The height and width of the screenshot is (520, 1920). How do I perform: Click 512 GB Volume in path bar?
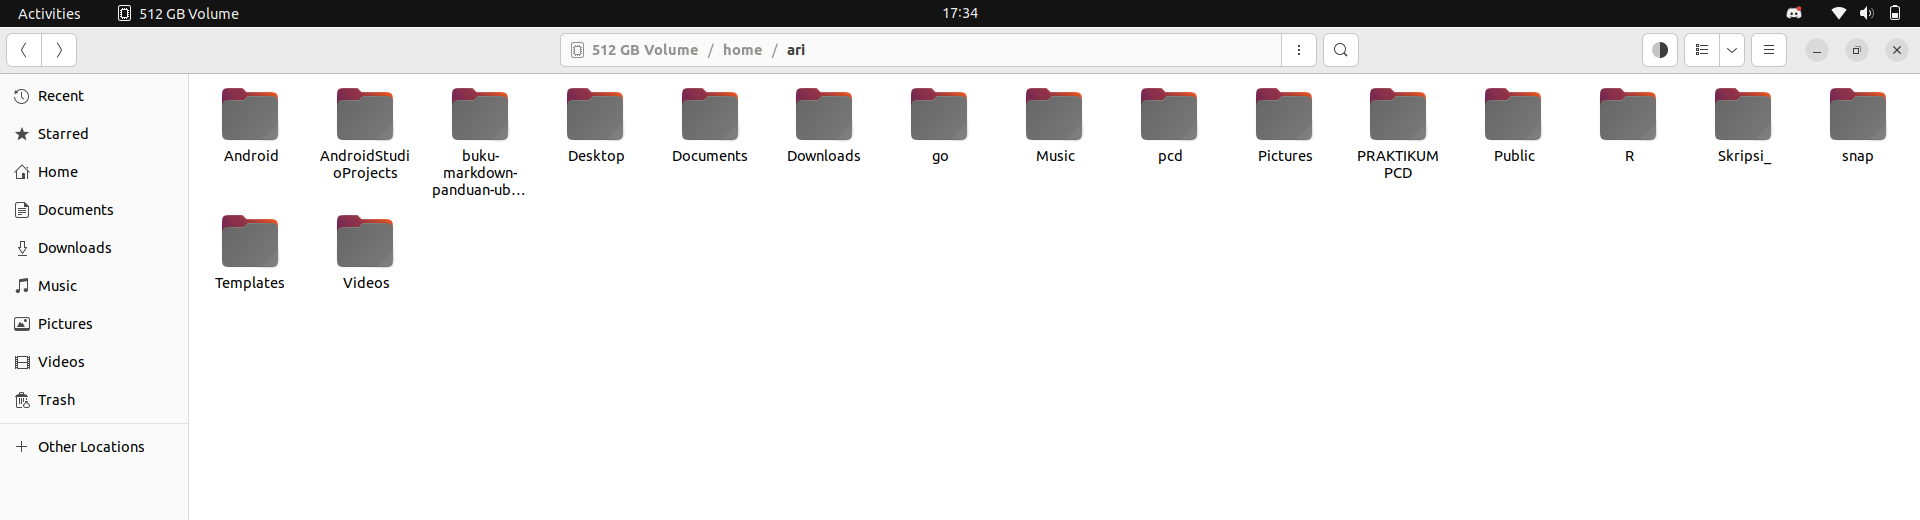tap(634, 50)
